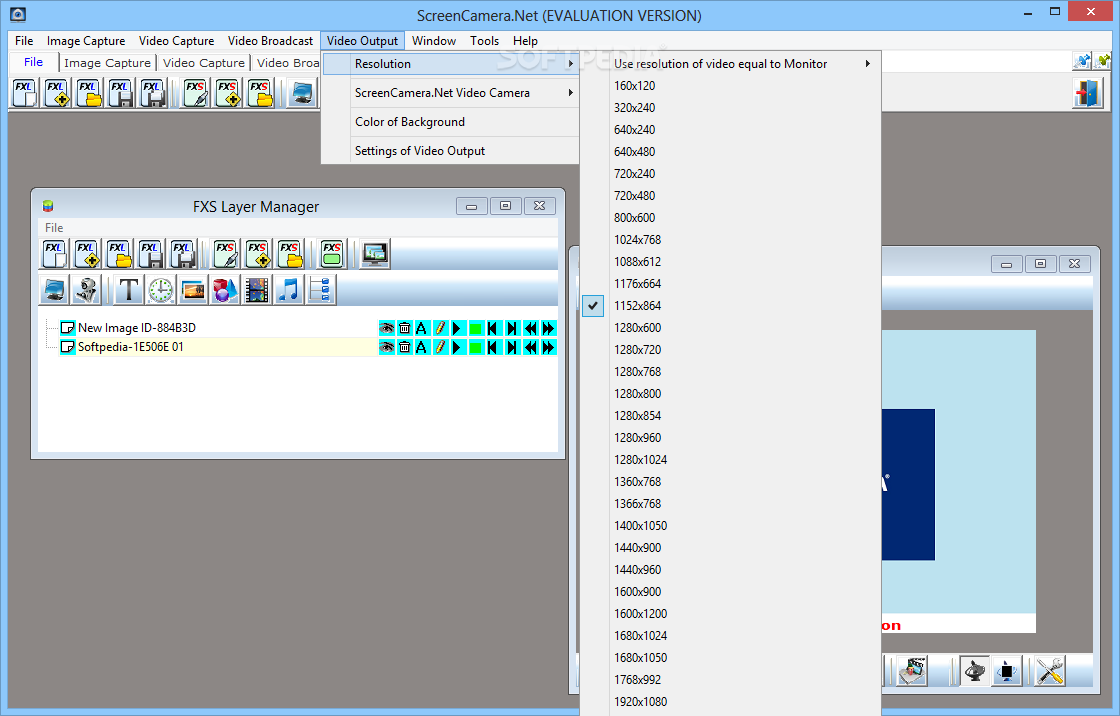
Task: Play the New Image ID-884B3D layer
Action: coord(458,328)
